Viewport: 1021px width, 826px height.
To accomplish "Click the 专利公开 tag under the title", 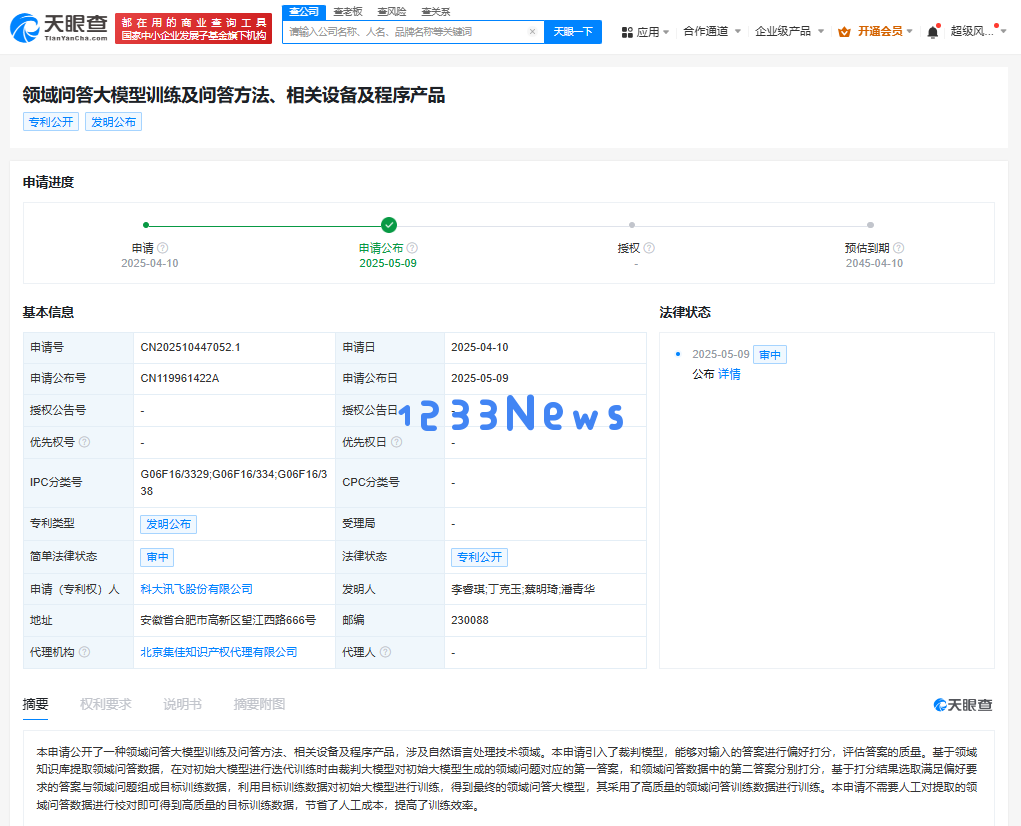I will [x=51, y=122].
